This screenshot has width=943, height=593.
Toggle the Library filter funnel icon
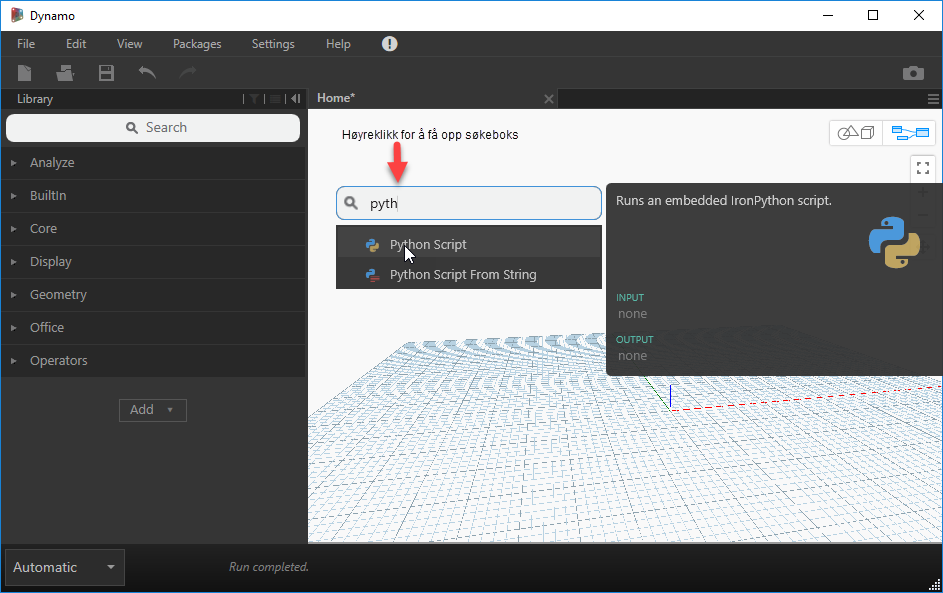click(254, 99)
